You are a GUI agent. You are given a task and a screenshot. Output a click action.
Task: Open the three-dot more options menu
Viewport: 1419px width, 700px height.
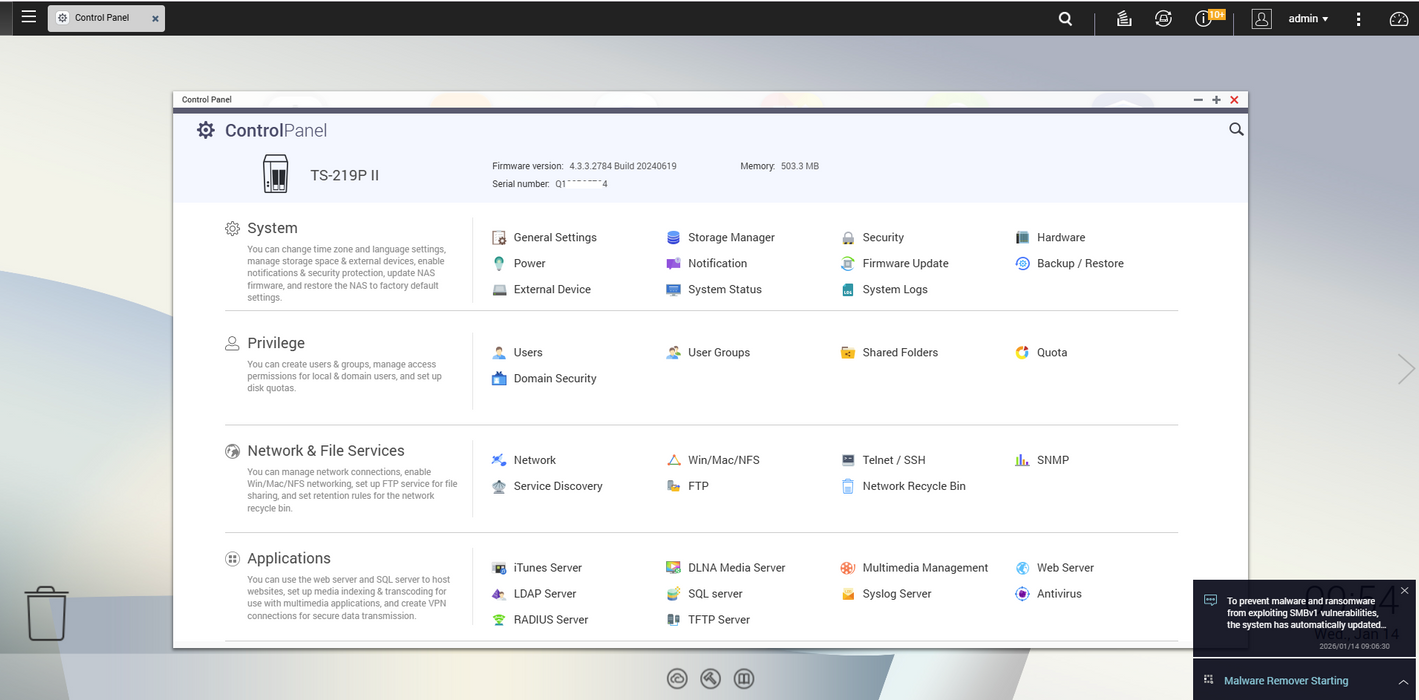click(x=1358, y=19)
